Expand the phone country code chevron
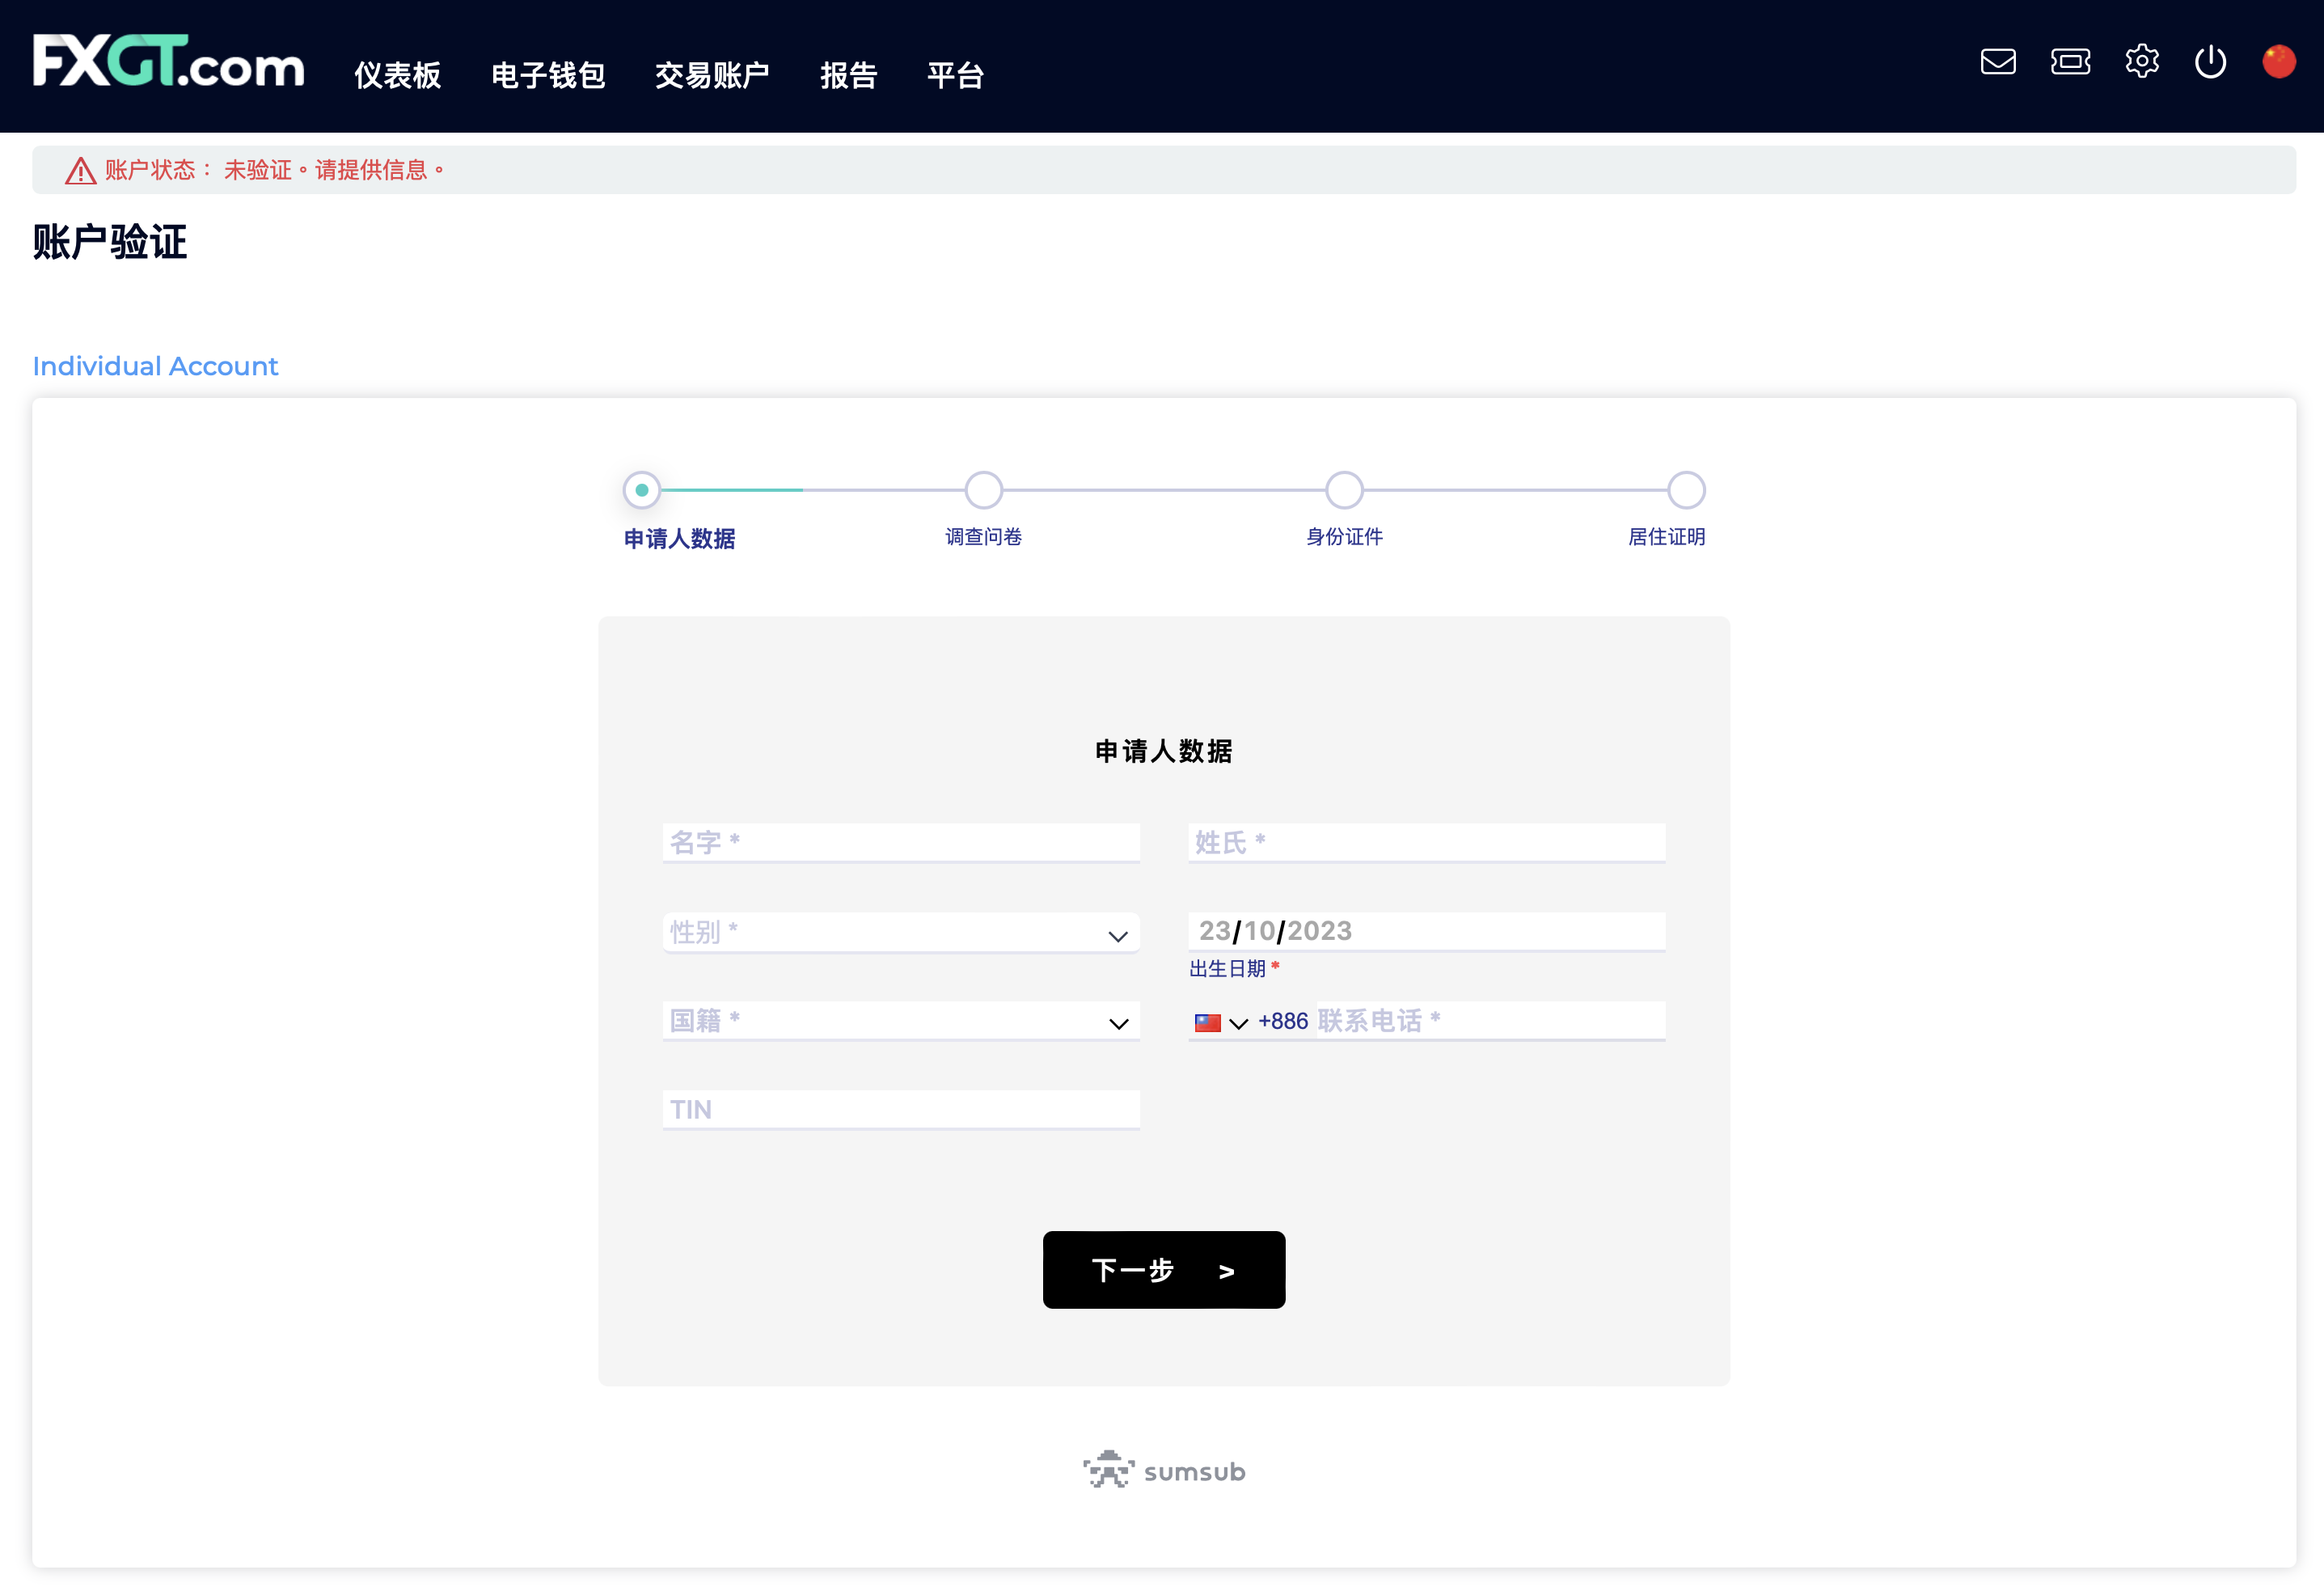The width and height of the screenshot is (2324, 1587). 1238,1023
